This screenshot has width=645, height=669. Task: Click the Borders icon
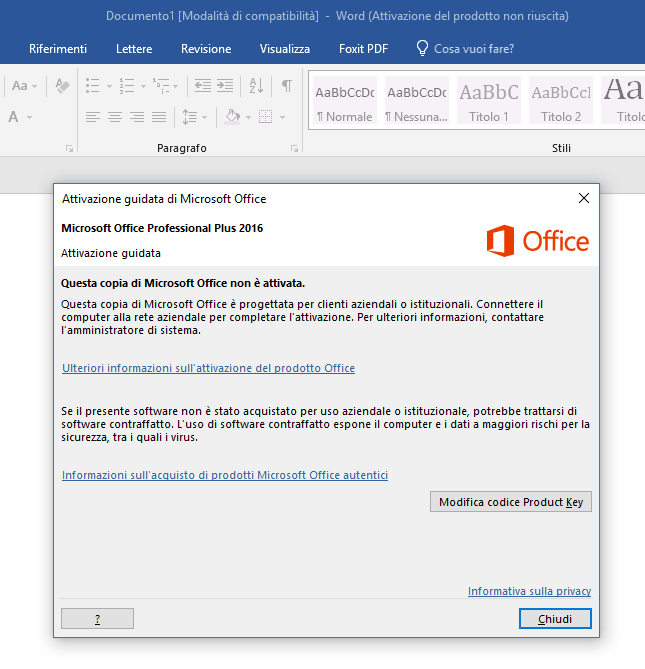(265, 117)
